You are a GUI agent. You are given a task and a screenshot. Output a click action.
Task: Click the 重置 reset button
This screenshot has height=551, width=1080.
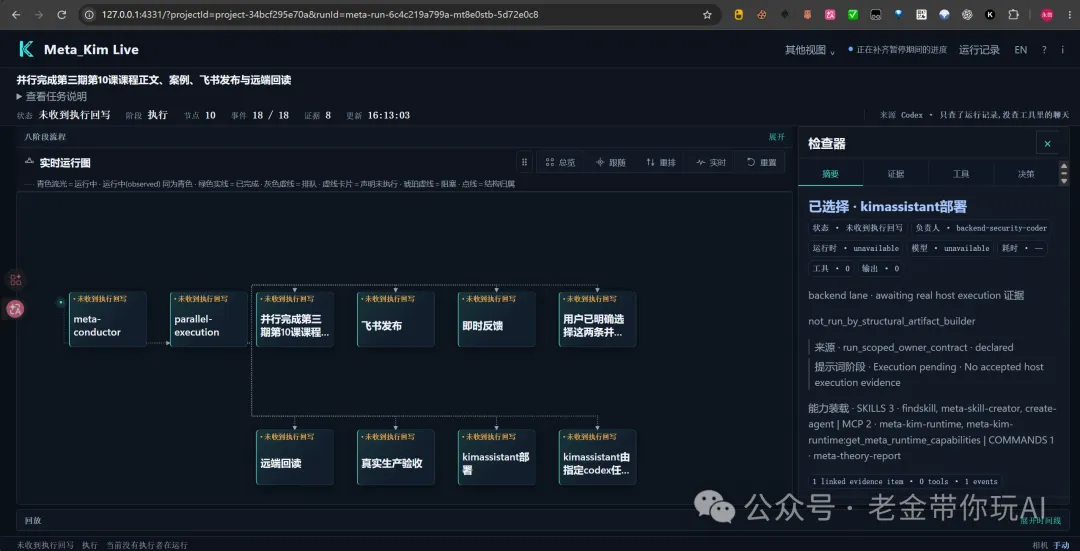click(762, 163)
